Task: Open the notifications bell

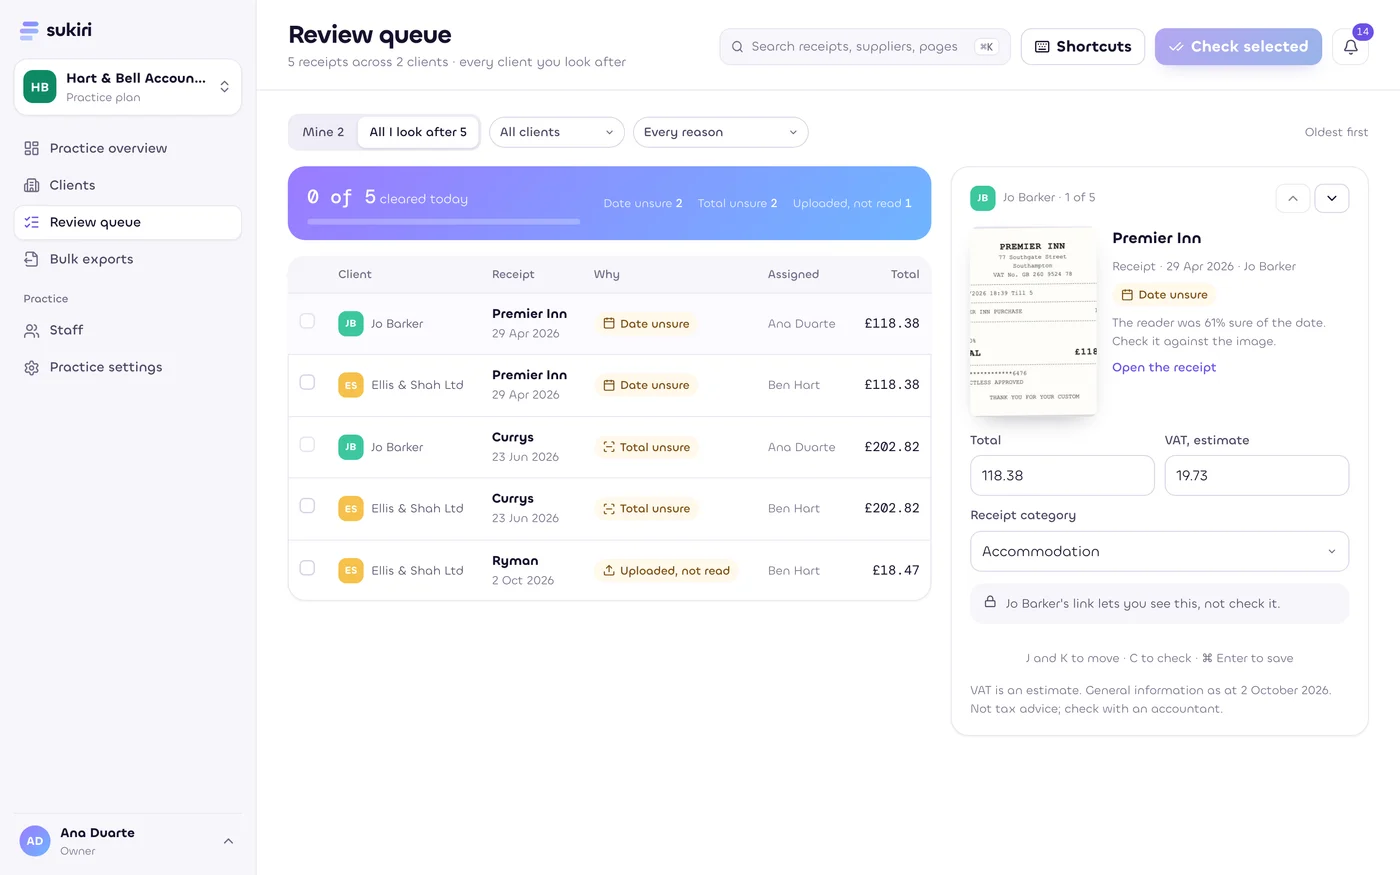Action: [1350, 47]
